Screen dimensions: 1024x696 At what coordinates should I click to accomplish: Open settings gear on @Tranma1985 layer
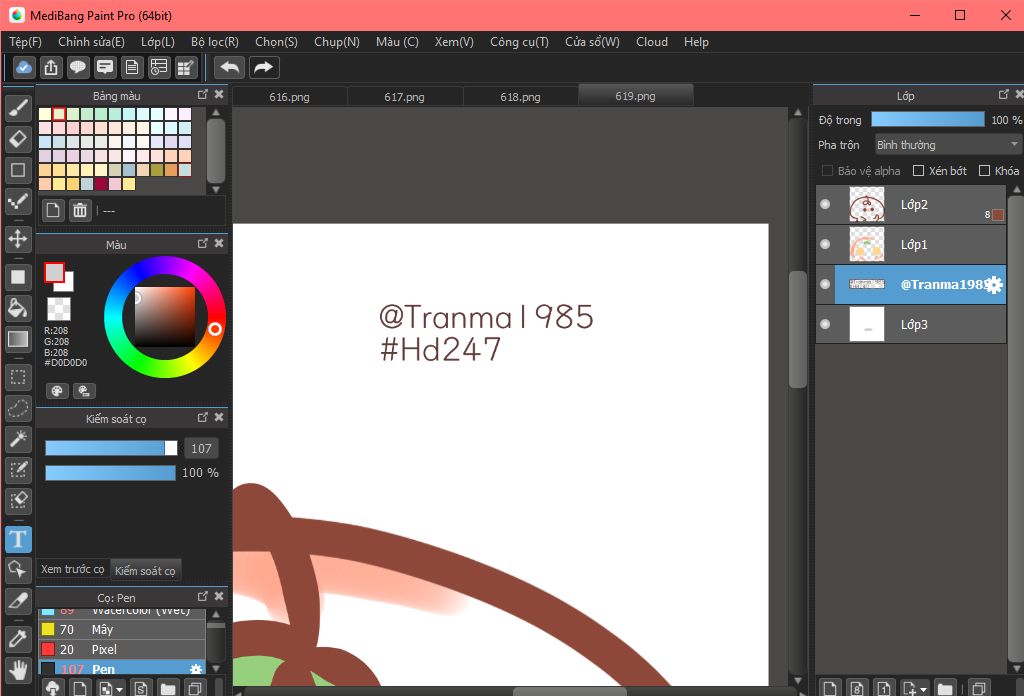point(994,285)
